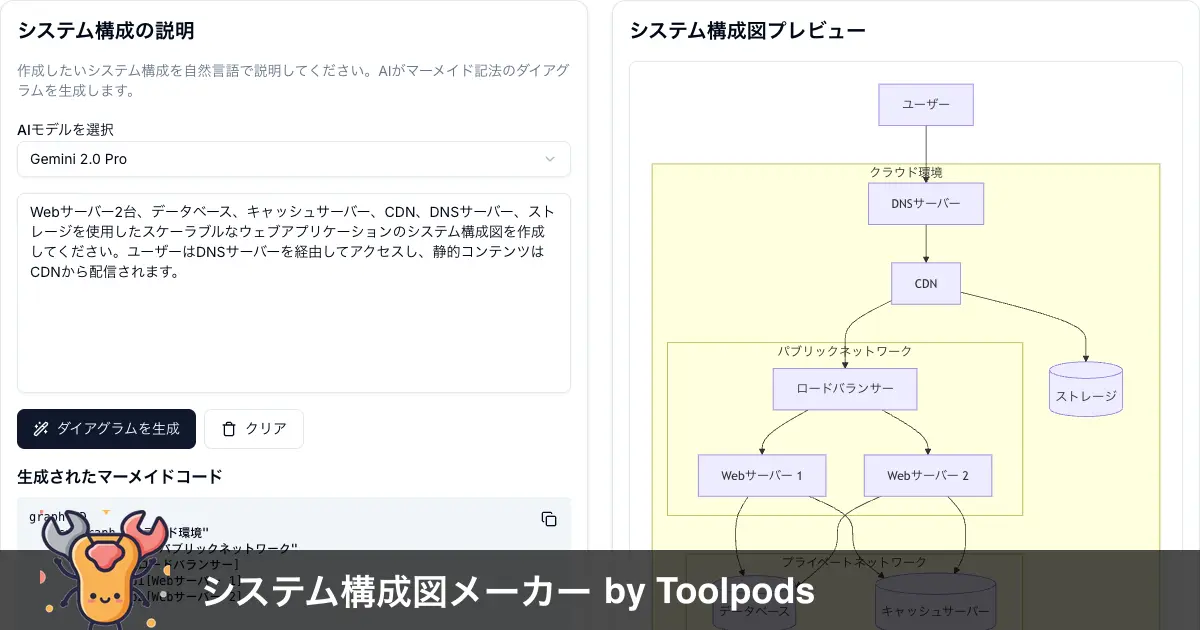Select the ユーザー node in the diagram

926,104
